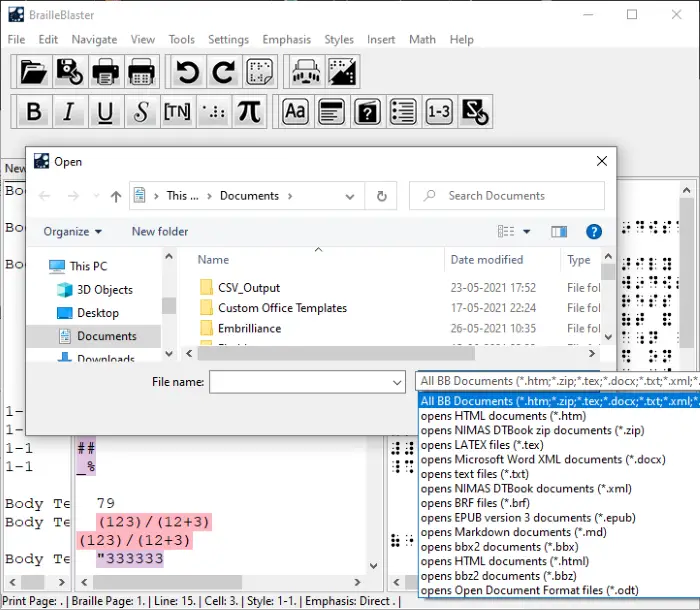Select This PC in navigation pane
This screenshot has height=610, width=700.
tap(88, 266)
